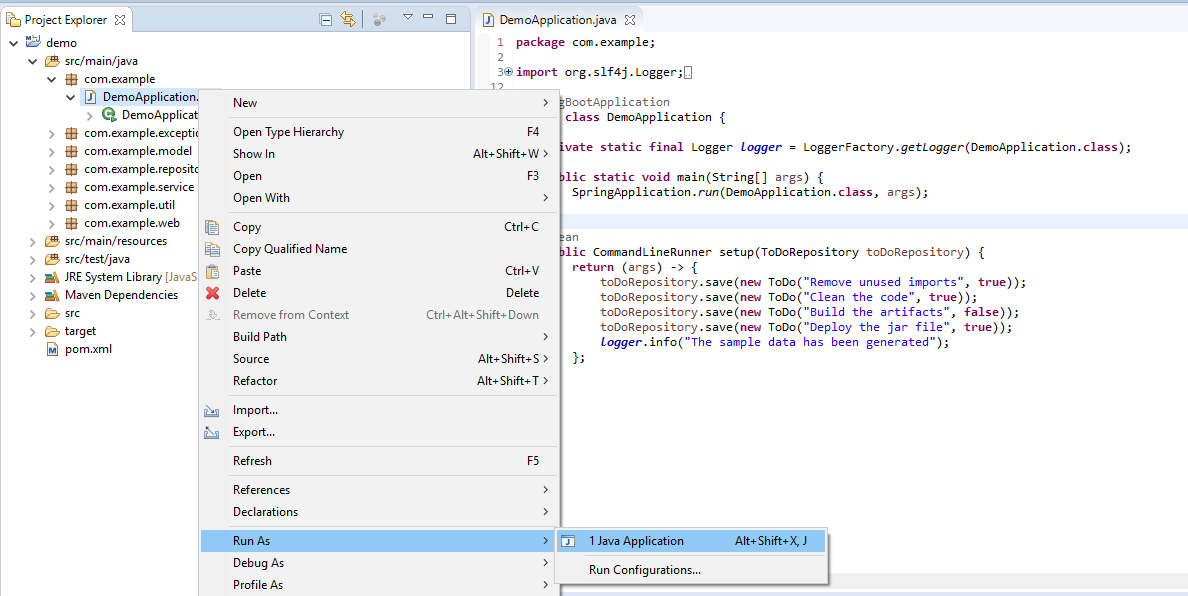Screen dimensions: 1188x596
Task: Click the demo project icon
Action: click(33, 42)
